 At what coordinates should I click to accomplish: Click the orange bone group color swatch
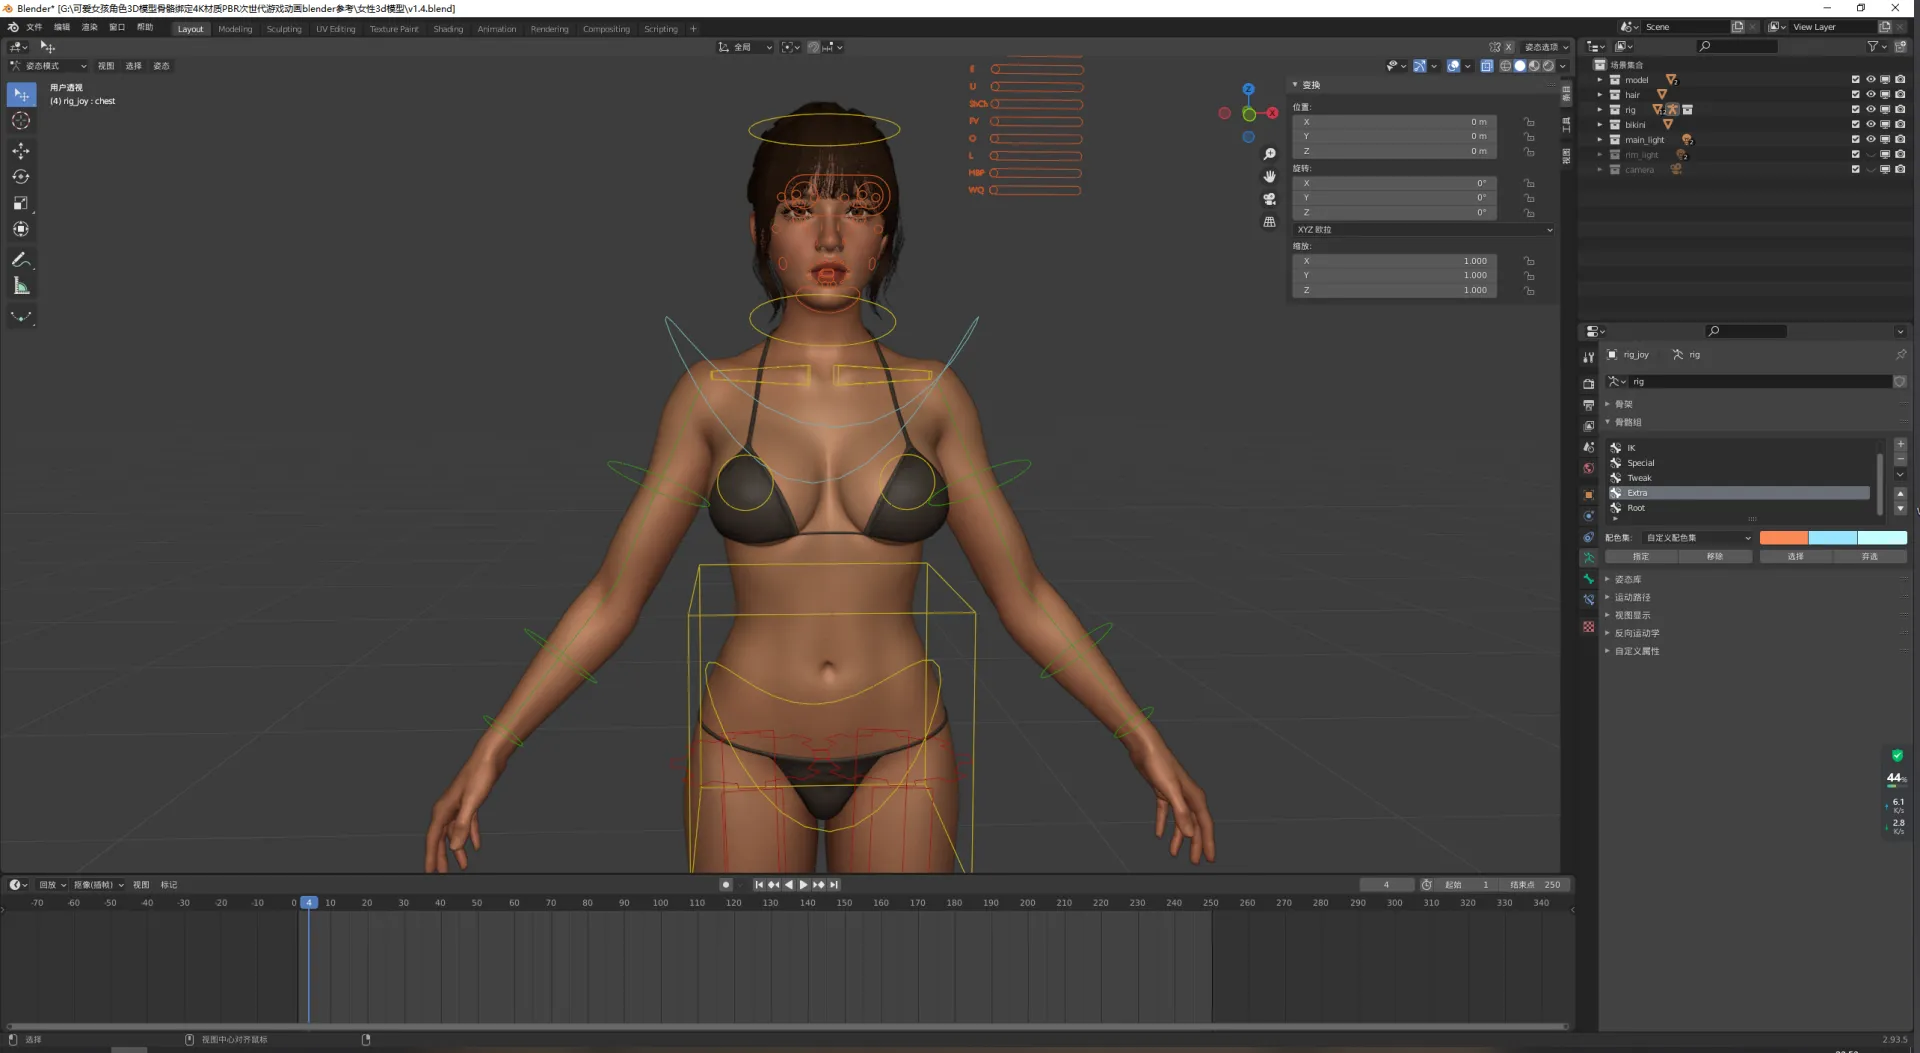coord(1783,538)
